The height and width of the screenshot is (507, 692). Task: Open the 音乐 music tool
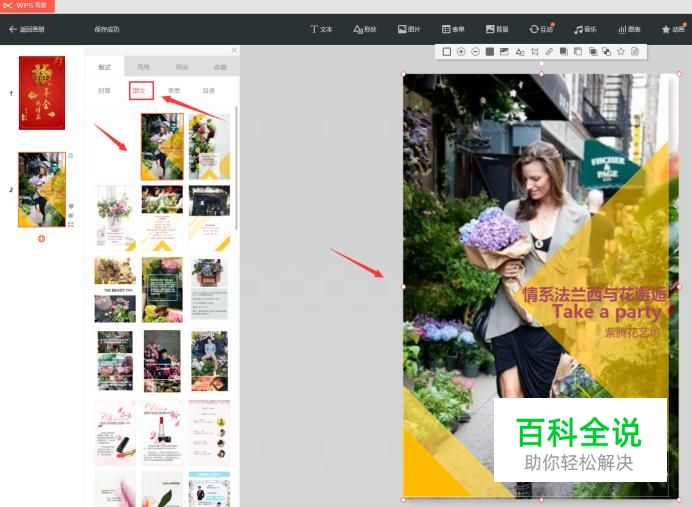(585, 29)
